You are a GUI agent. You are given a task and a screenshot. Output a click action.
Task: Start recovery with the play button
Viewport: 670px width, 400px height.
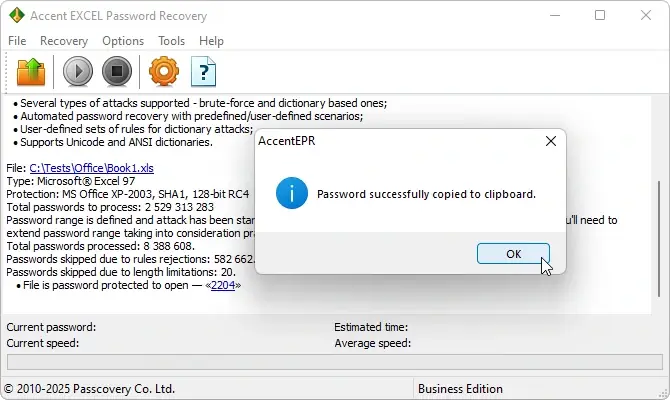coord(78,71)
